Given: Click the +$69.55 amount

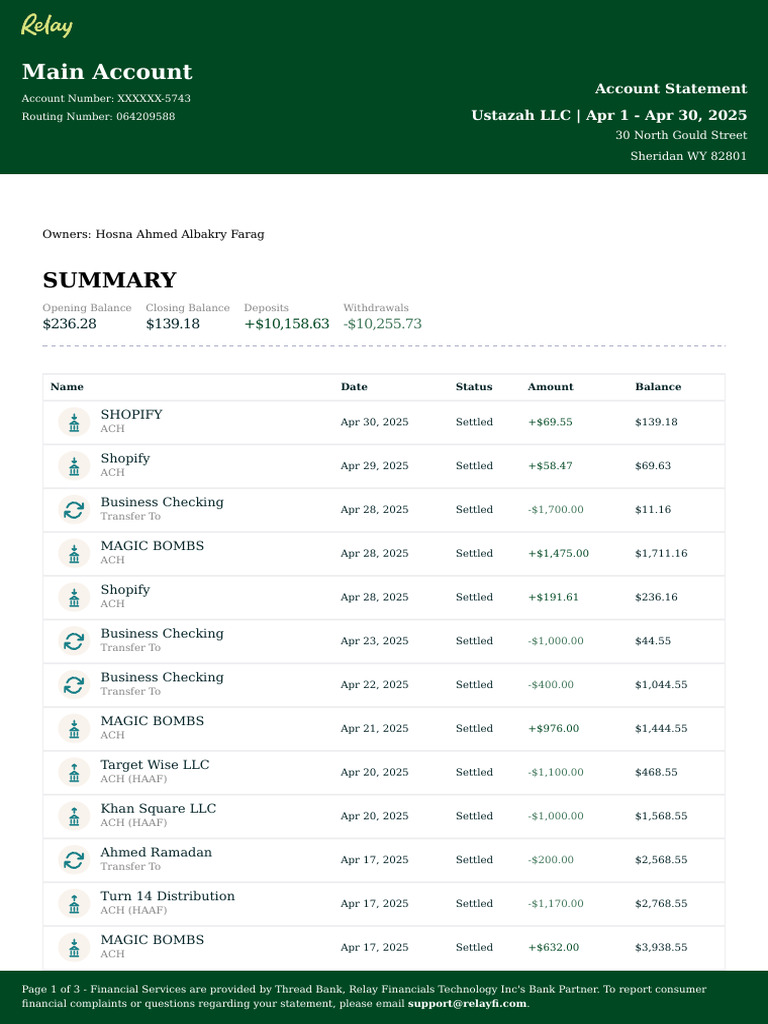Looking at the screenshot, I should 550,423.
